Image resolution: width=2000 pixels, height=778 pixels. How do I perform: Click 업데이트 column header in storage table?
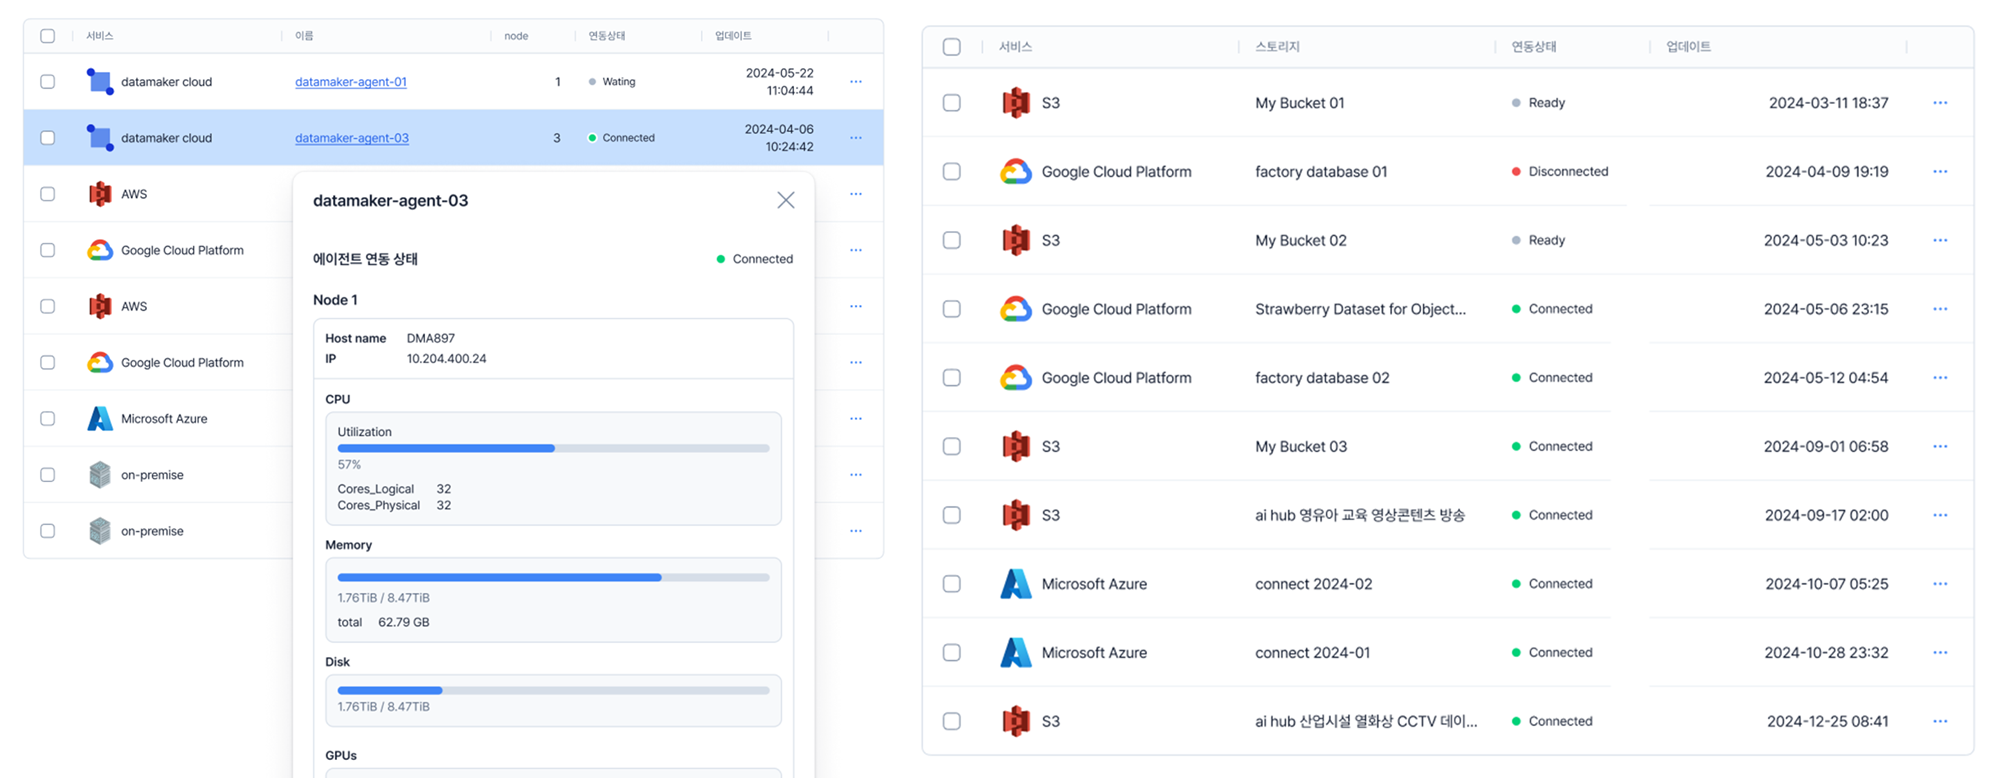(x=1688, y=47)
